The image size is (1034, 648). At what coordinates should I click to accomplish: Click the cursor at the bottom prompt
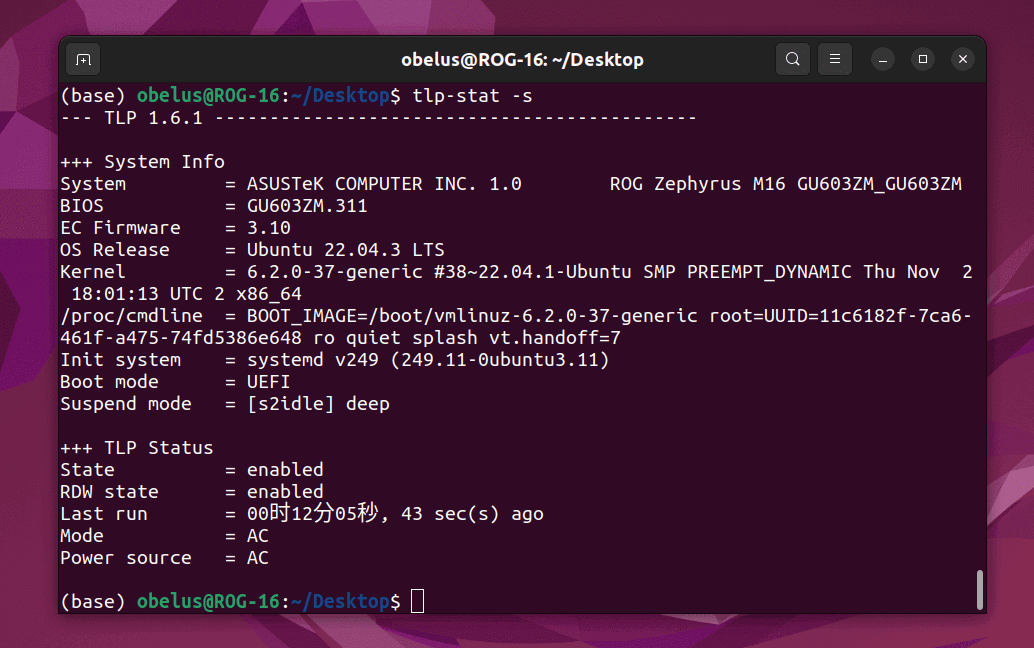tap(417, 601)
